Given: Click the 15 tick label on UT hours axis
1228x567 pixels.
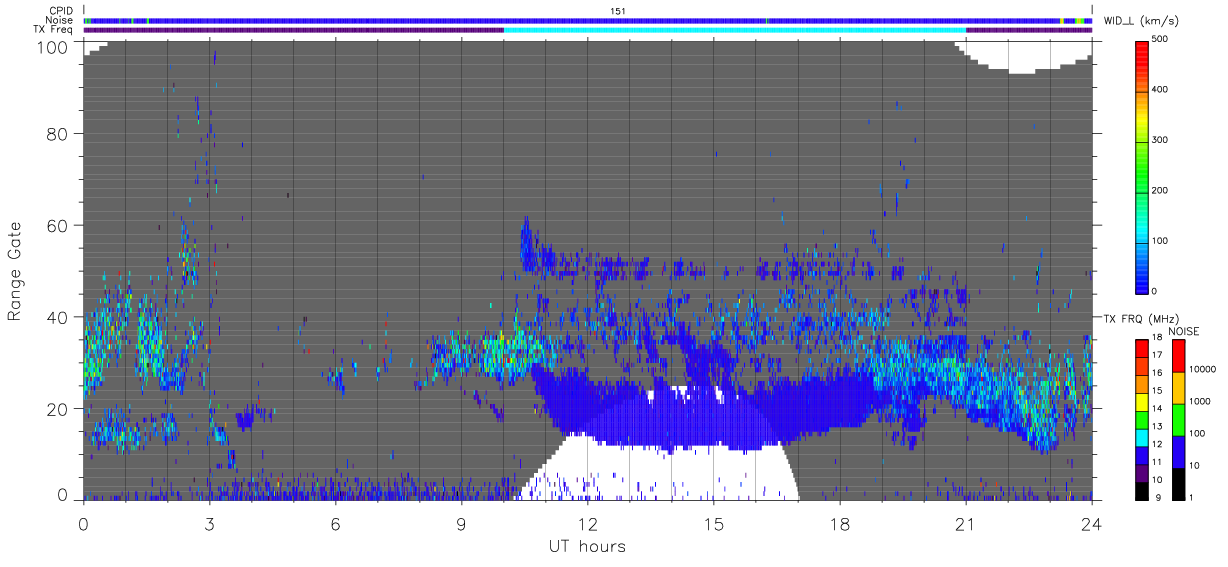Looking at the screenshot, I should pos(714,523).
